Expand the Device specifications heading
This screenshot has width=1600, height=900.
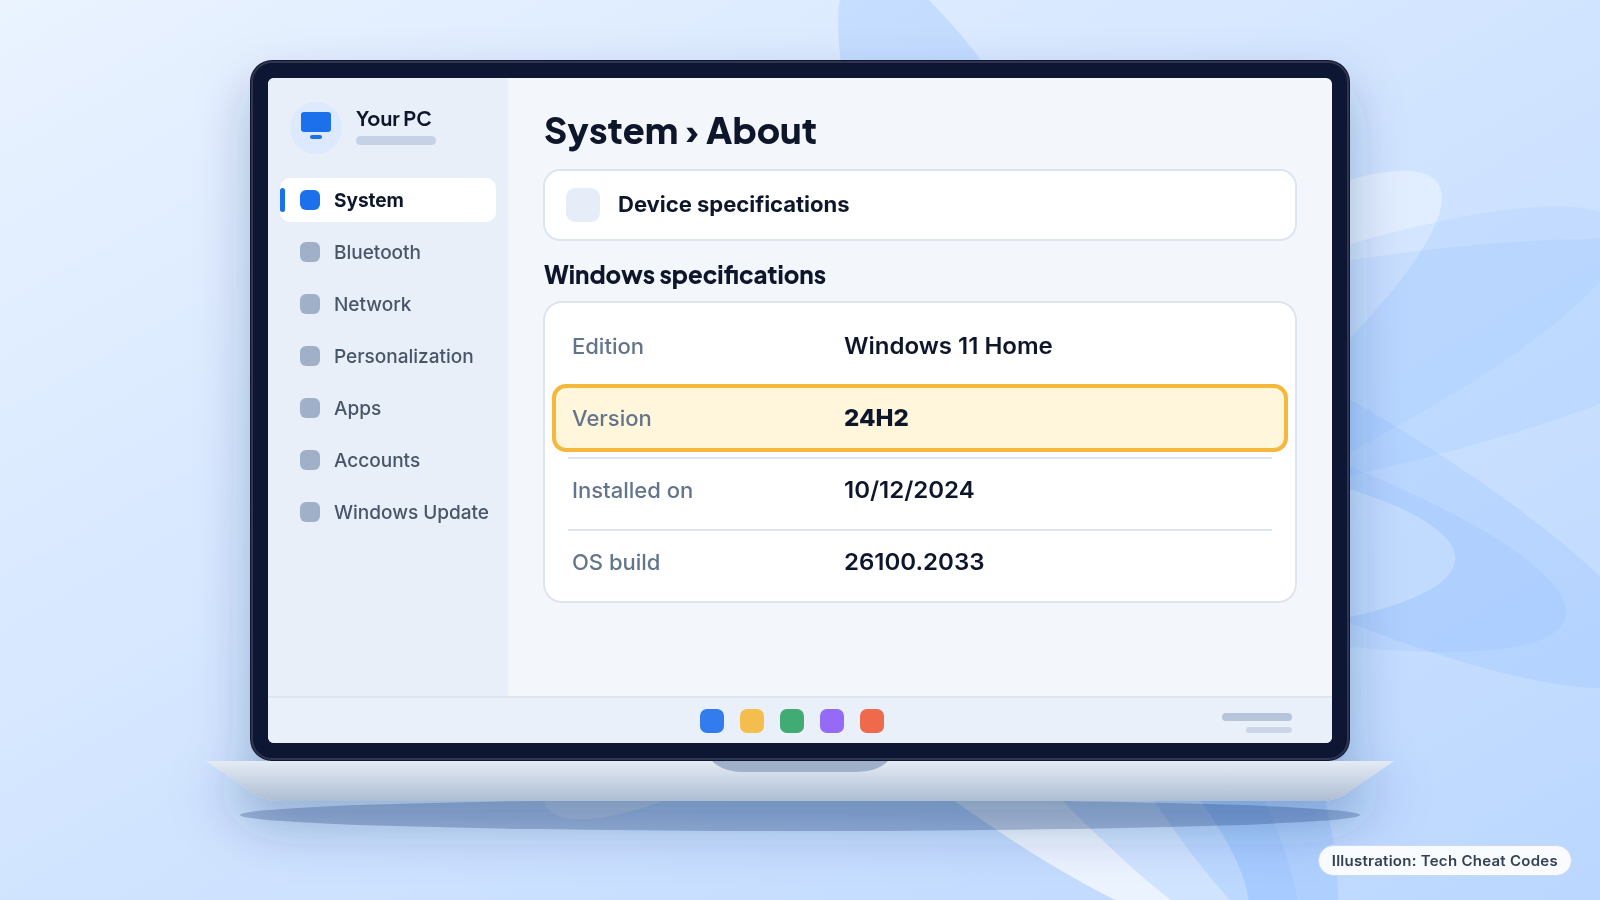(733, 205)
